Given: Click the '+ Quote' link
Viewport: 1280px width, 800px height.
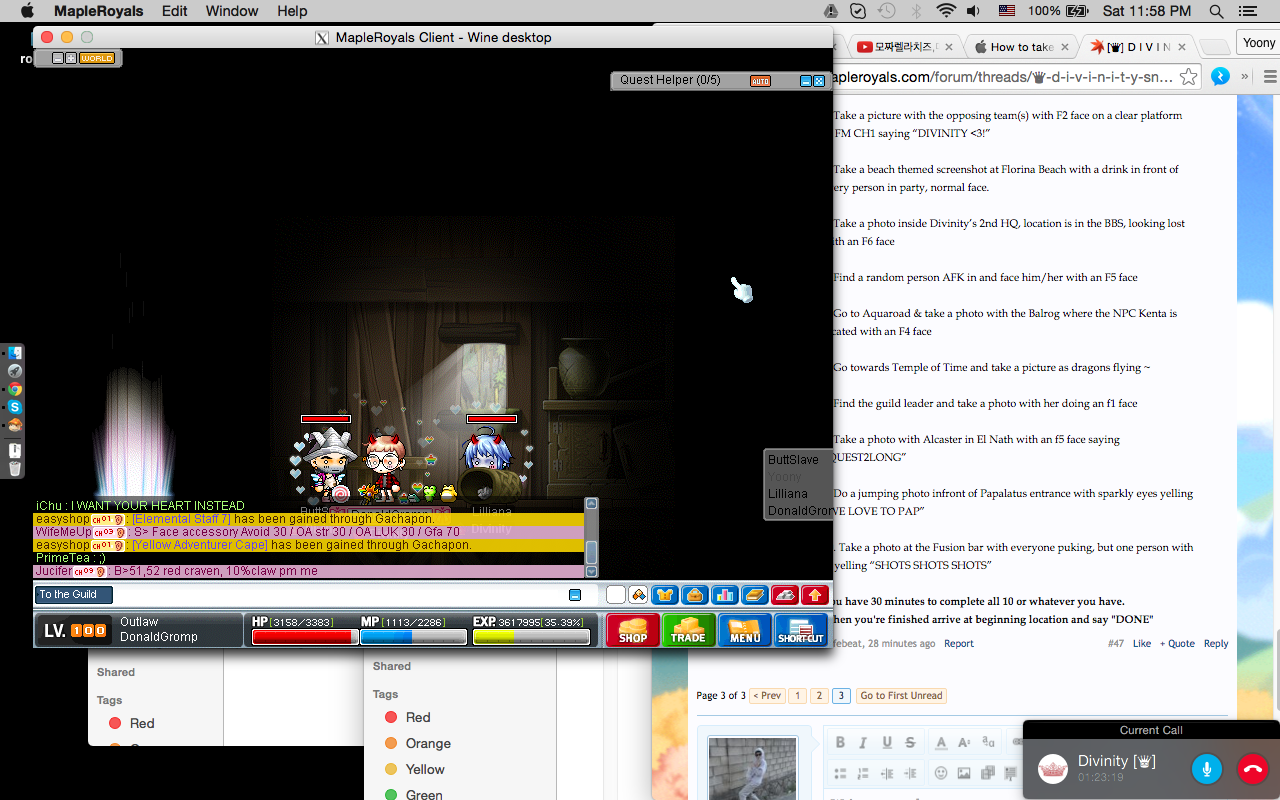Looking at the screenshot, I should click(1177, 644).
